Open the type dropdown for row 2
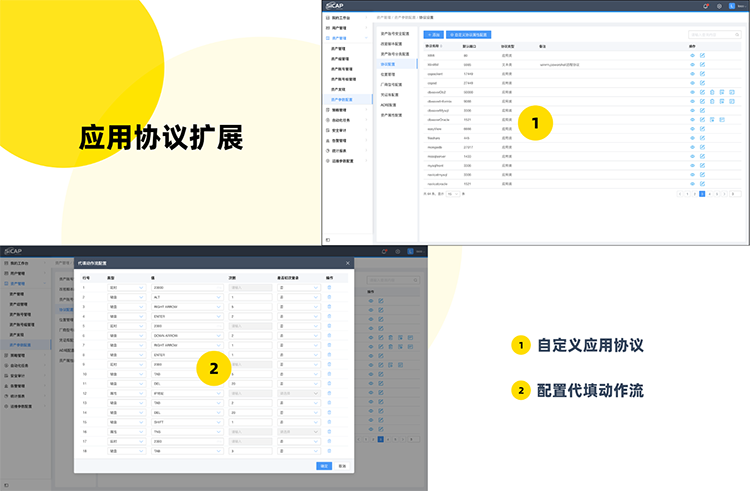This screenshot has width=750, height=491. (126, 297)
